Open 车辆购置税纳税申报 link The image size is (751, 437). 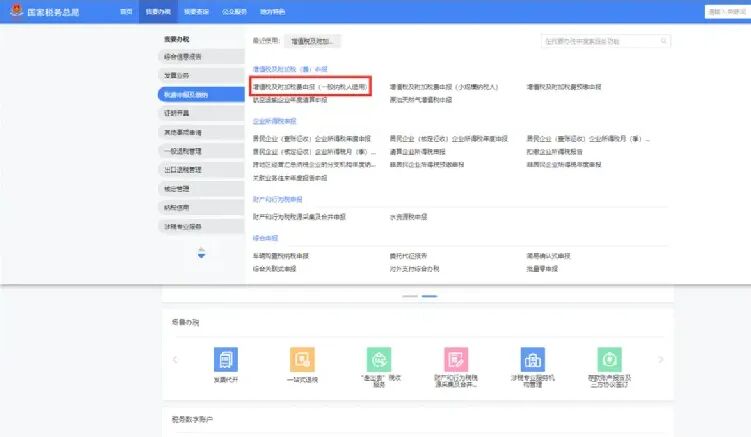point(281,256)
